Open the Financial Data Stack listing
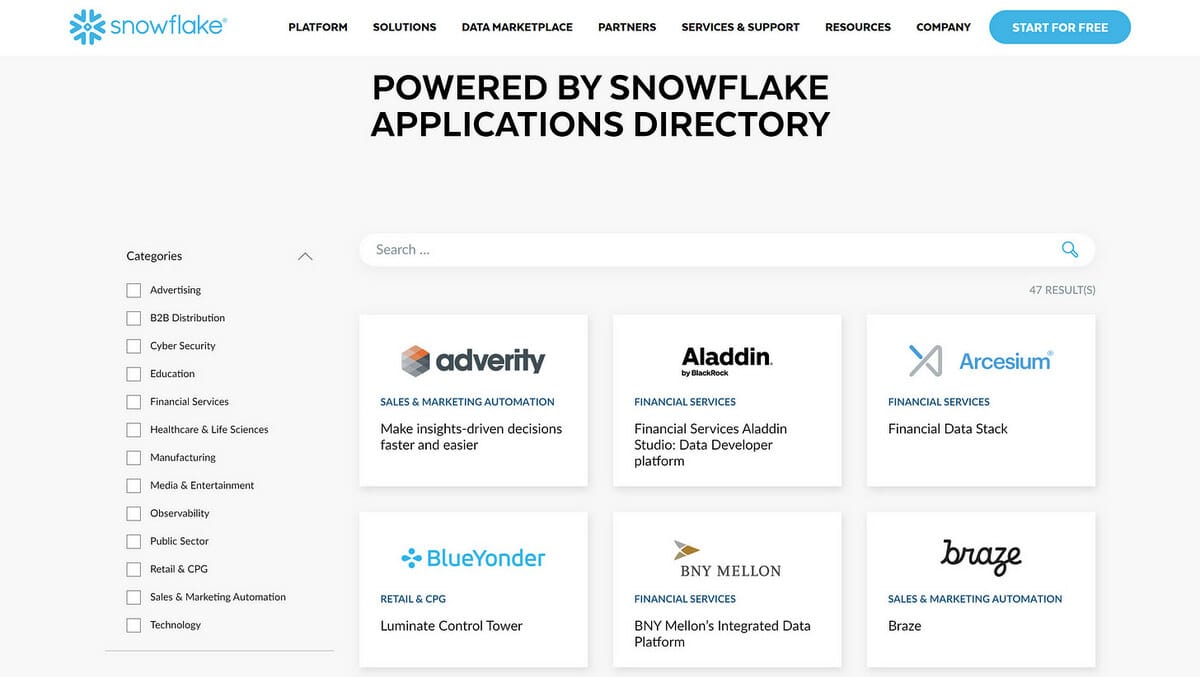Viewport: 1200px width, 677px height. (x=948, y=429)
